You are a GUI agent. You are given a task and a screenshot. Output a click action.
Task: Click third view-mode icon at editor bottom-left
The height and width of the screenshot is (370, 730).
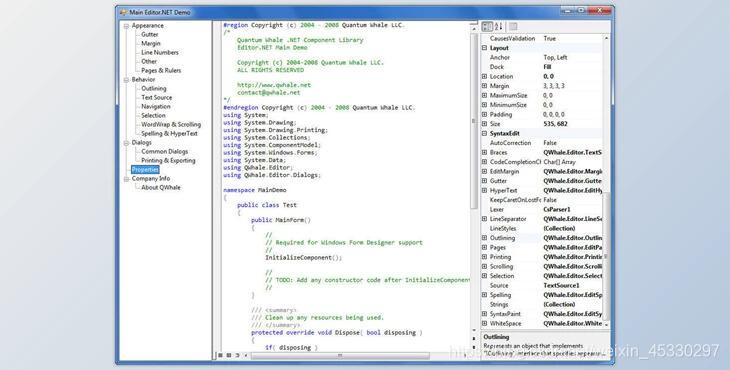pyautogui.click(x=237, y=356)
